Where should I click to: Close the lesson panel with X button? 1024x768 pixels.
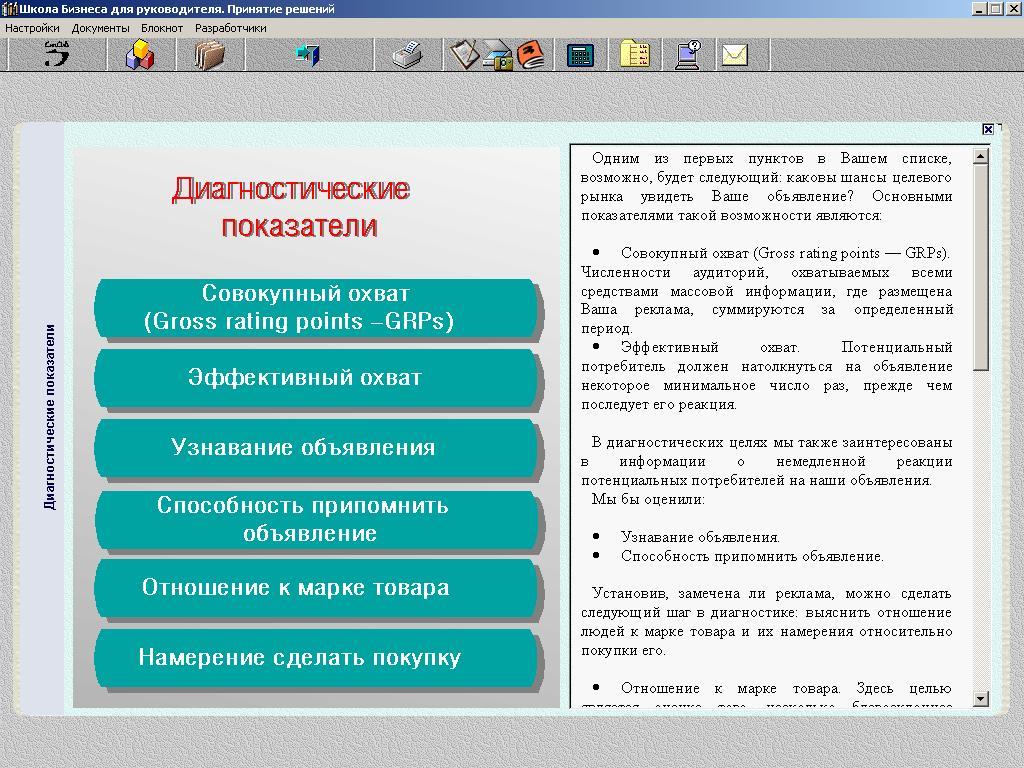click(x=988, y=129)
